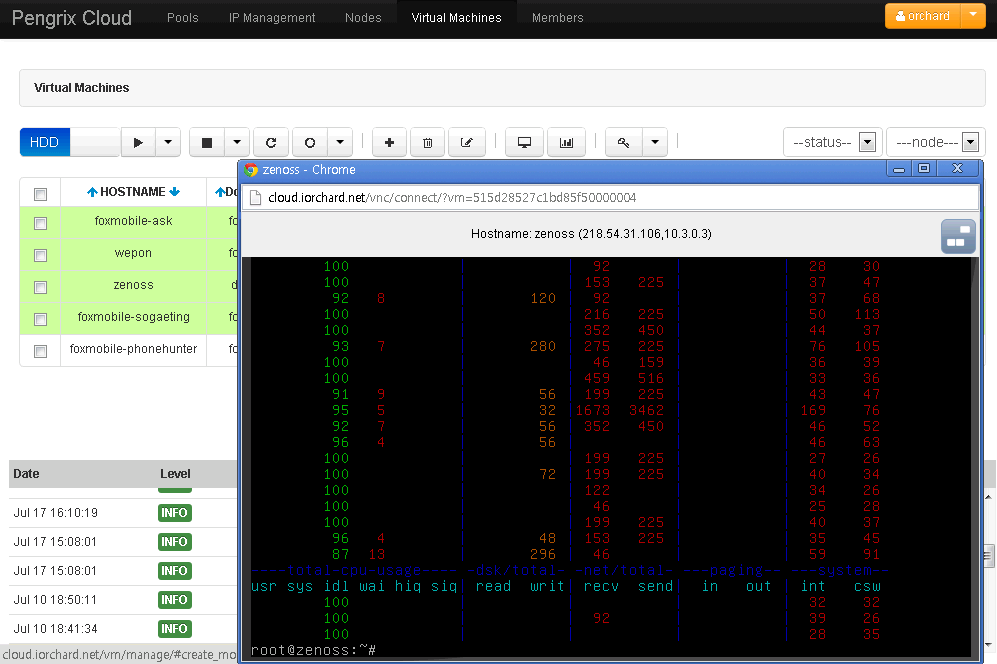Toggle the zenoss row checkbox
Screen dimensions: 997x664
(x=40, y=287)
